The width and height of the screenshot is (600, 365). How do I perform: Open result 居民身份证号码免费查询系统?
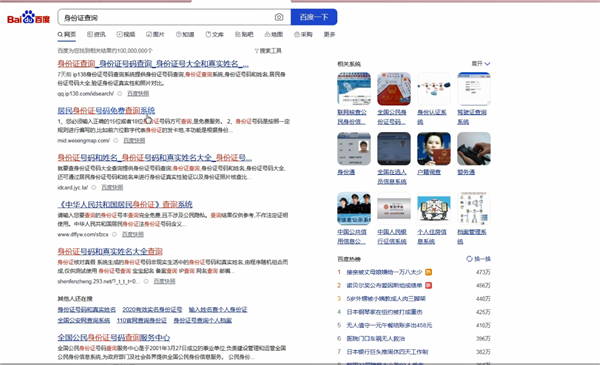pos(106,111)
